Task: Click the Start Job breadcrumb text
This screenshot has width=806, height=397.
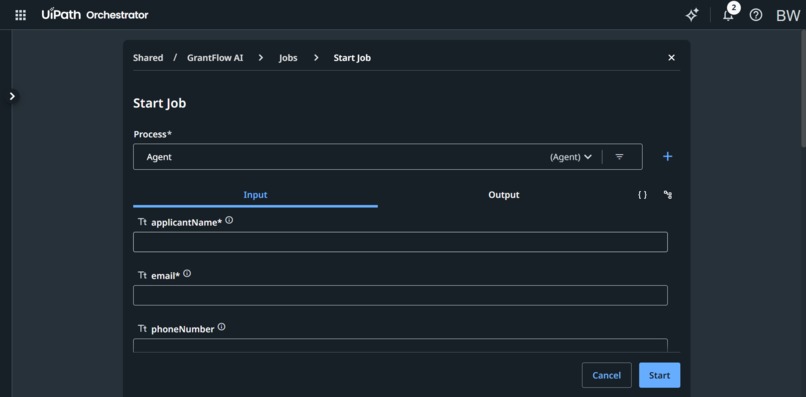Action: 352,58
